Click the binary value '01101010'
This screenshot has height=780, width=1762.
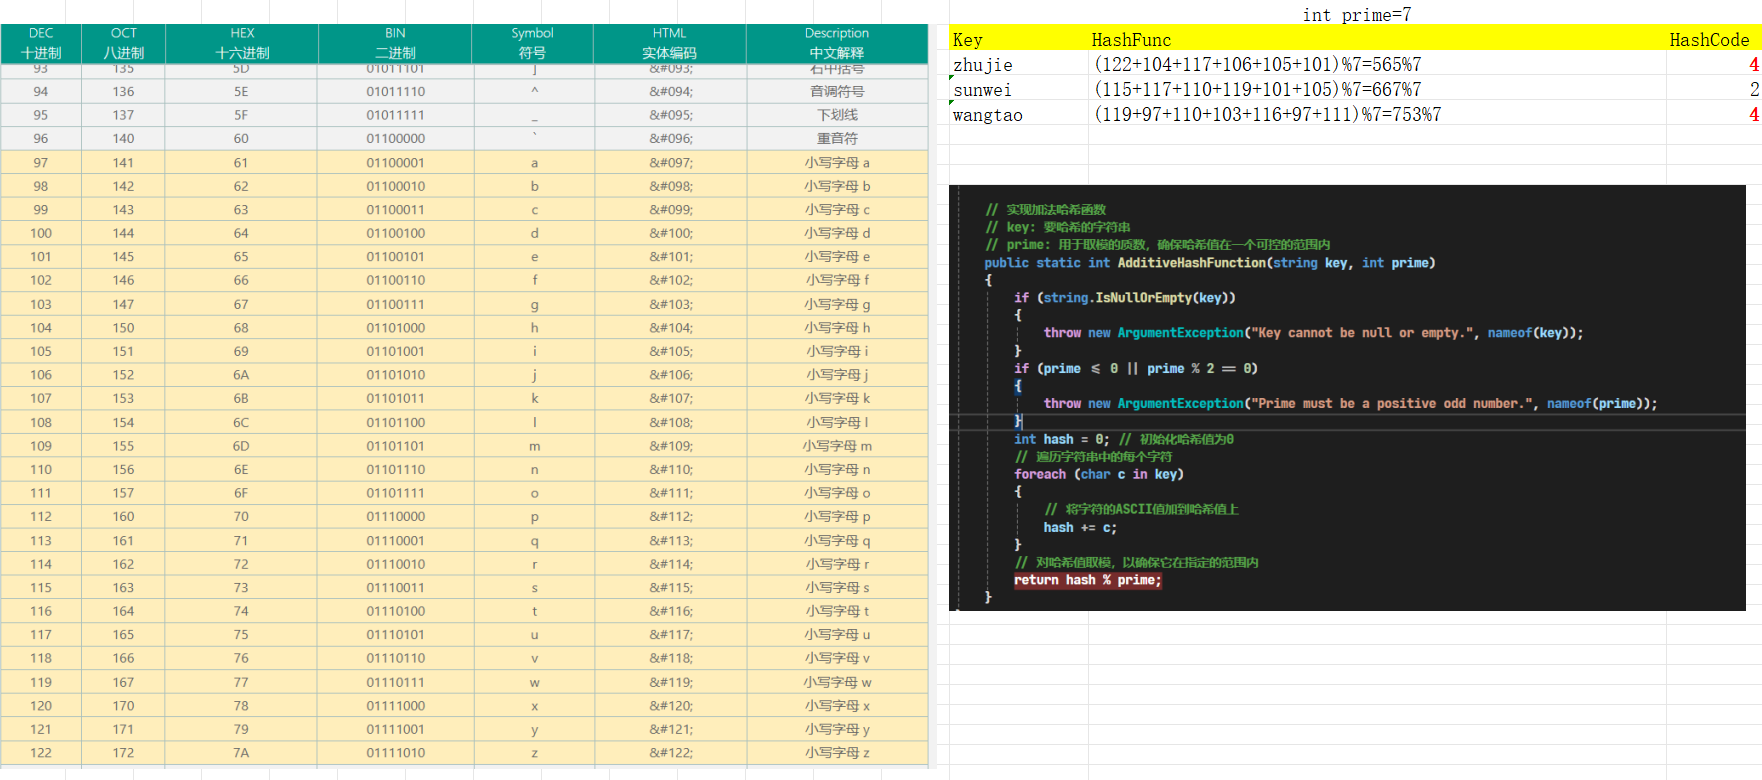coord(395,375)
